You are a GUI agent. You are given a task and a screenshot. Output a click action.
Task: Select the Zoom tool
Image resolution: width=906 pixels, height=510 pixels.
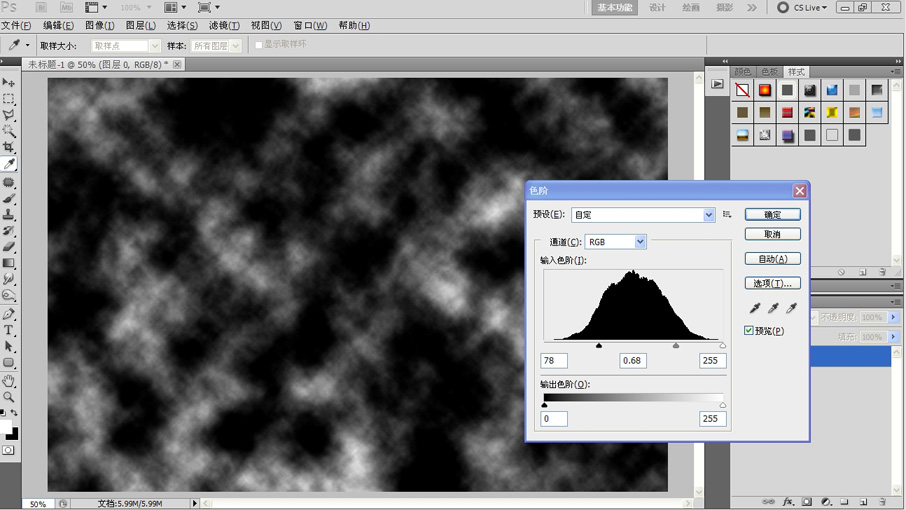pyautogui.click(x=9, y=397)
